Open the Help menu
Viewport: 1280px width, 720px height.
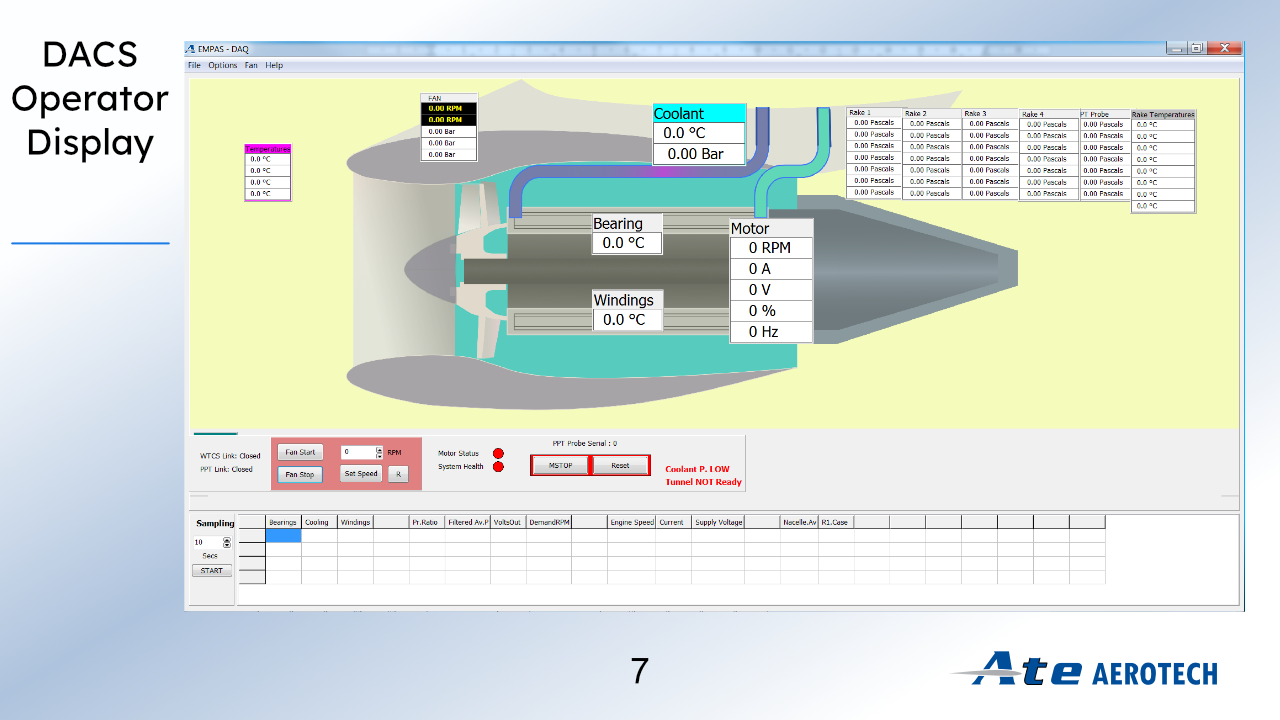273,65
